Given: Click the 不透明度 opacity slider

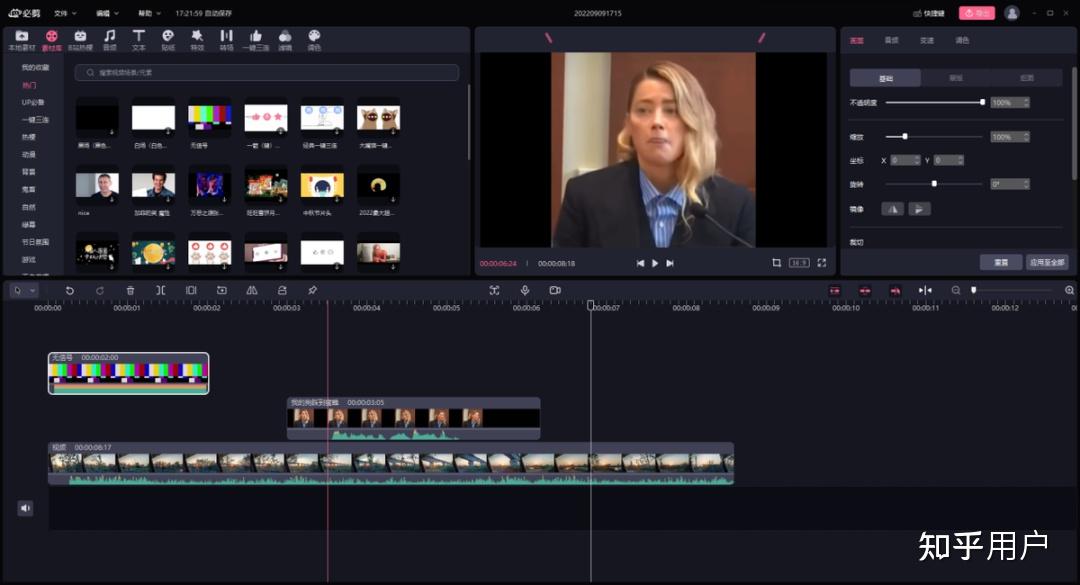Looking at the screenshot, I should [934, 102].
